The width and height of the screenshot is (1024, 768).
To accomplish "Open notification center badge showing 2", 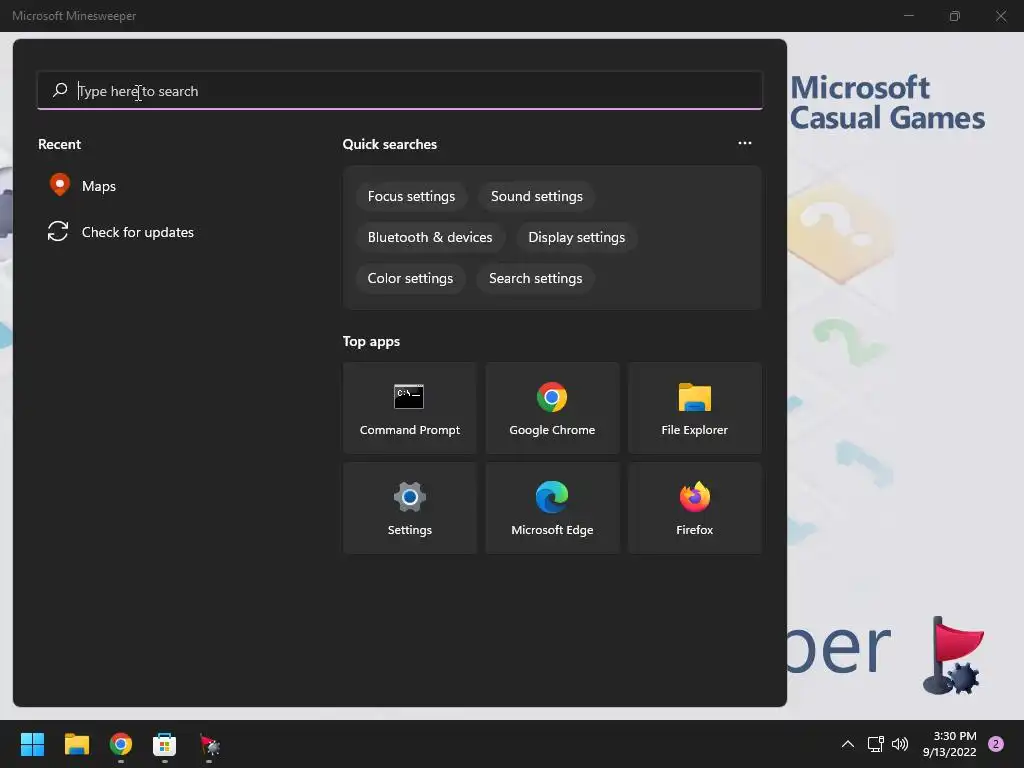I will (x=996, y=744).
